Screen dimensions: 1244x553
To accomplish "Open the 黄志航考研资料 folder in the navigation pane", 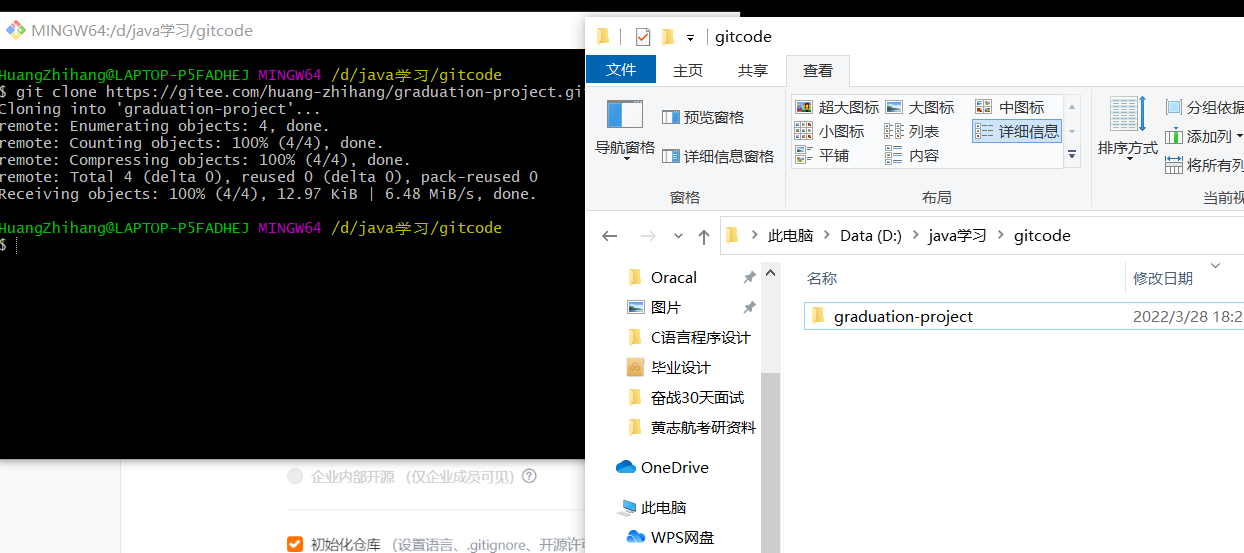I will (x=703, y=427).
